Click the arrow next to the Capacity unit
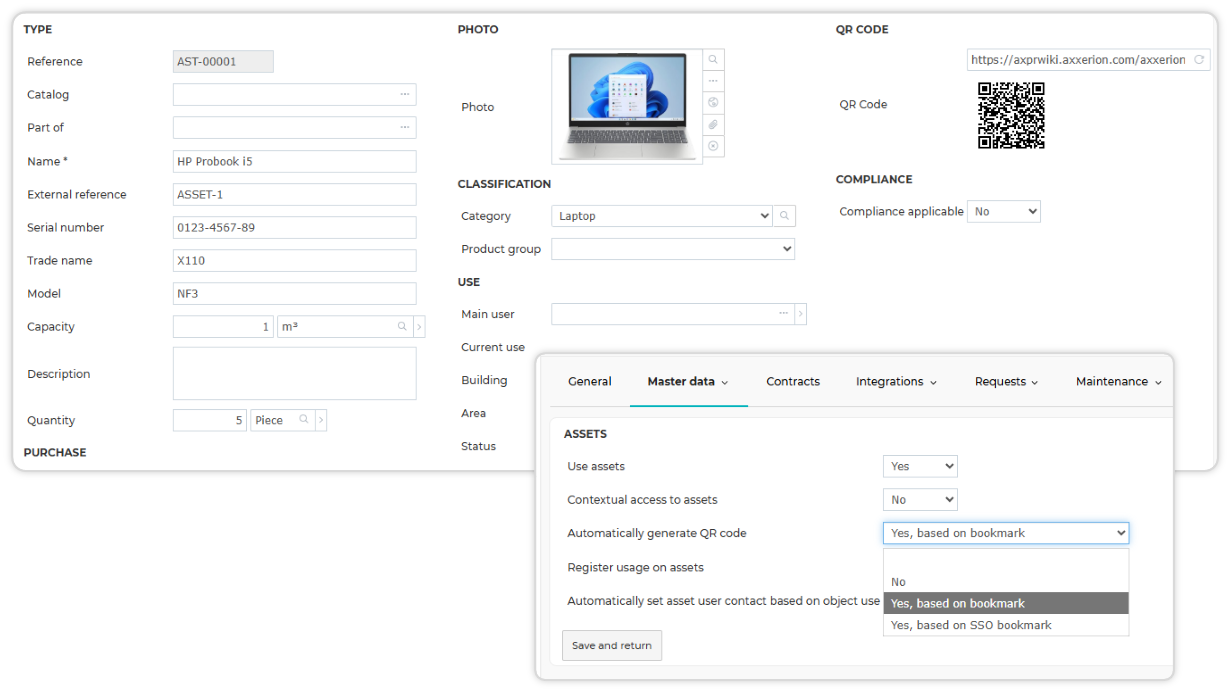The width and height of the screenshot is (1230, 692). click(419, 327)
